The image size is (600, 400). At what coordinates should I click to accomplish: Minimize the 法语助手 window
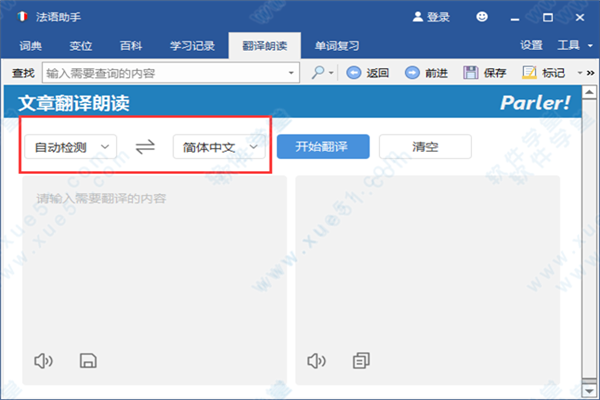coord(515,18)
